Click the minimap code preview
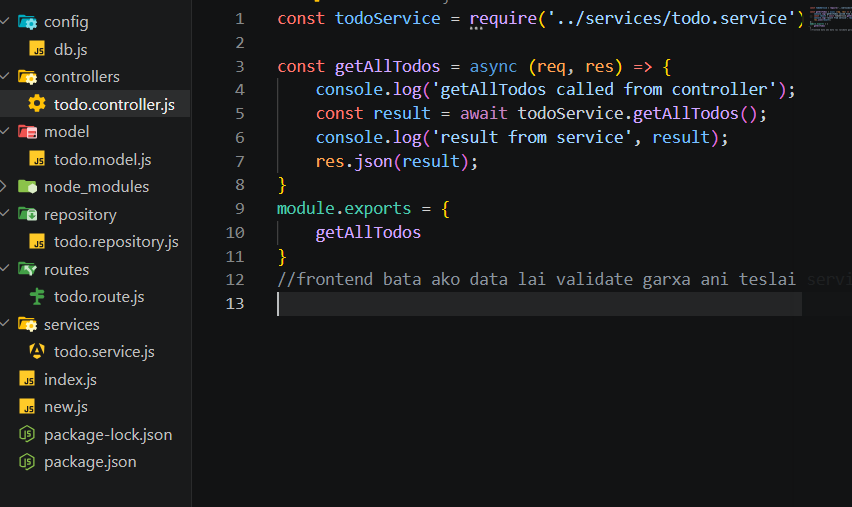852x507 pixels. pyautogui.click(x=830, y=19)
